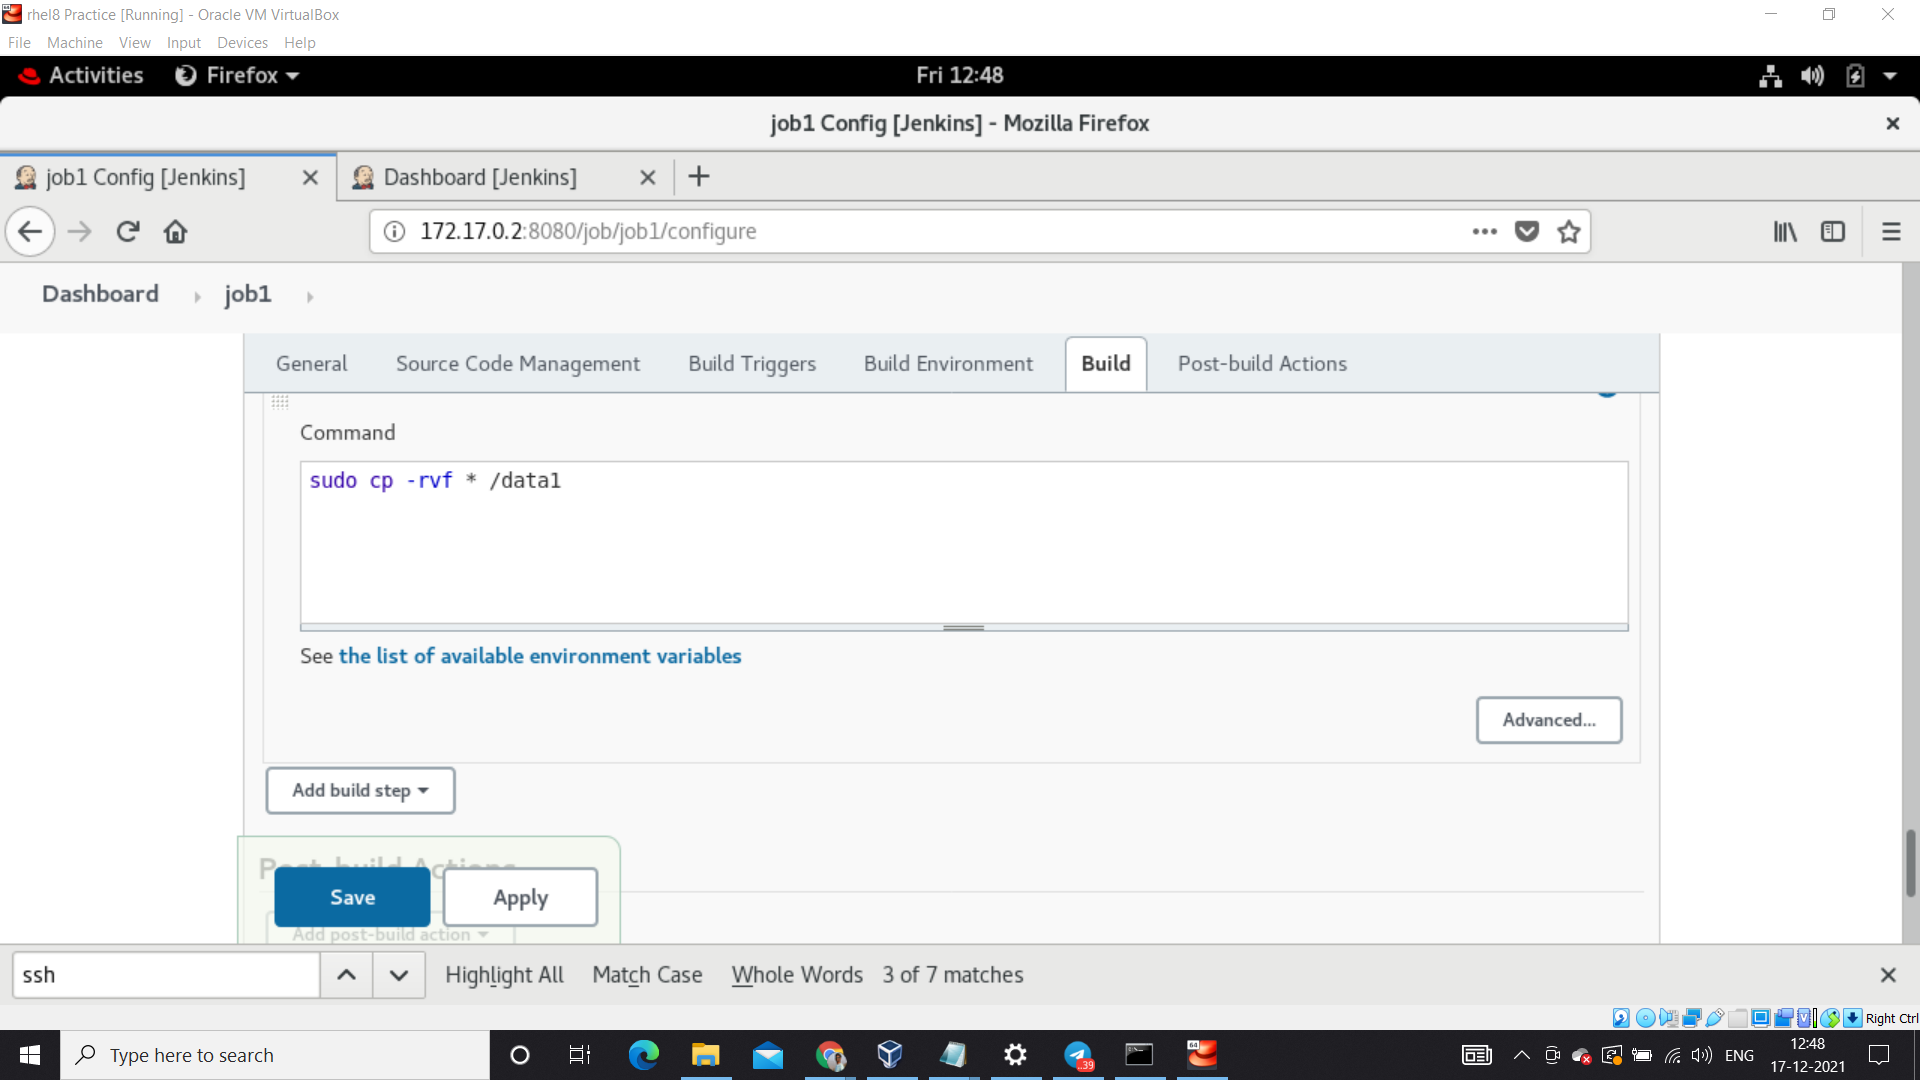Image resolution: width=1920 pixels, height=1080 pixels.
Task: Open the Add build step dropdown
Action: pos(359,790)
